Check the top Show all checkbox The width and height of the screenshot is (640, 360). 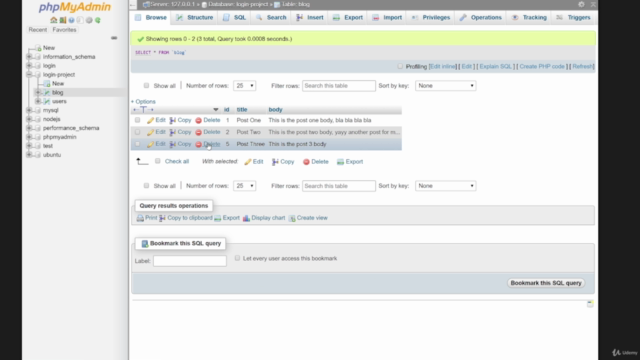pyautogui.click(x=146, y=86)
